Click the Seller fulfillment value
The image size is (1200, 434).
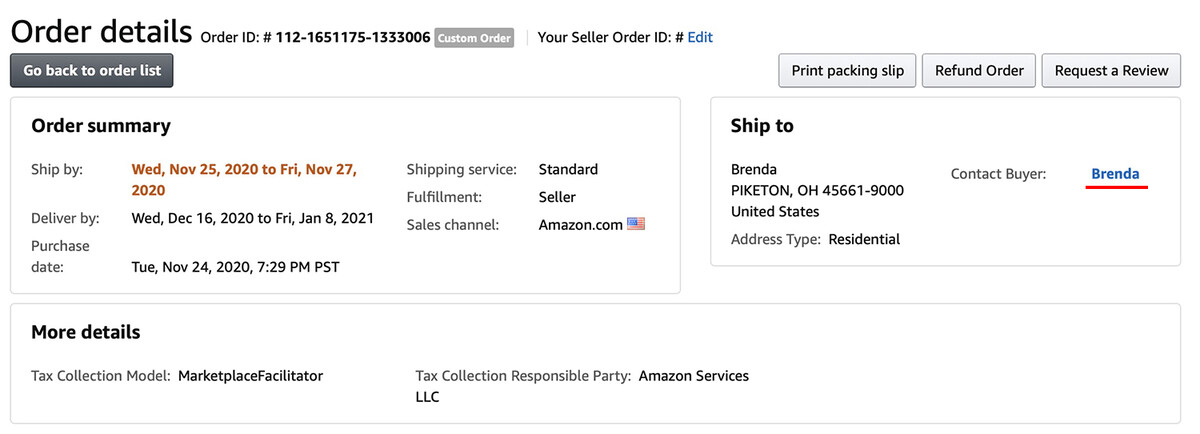click(557, 197)
